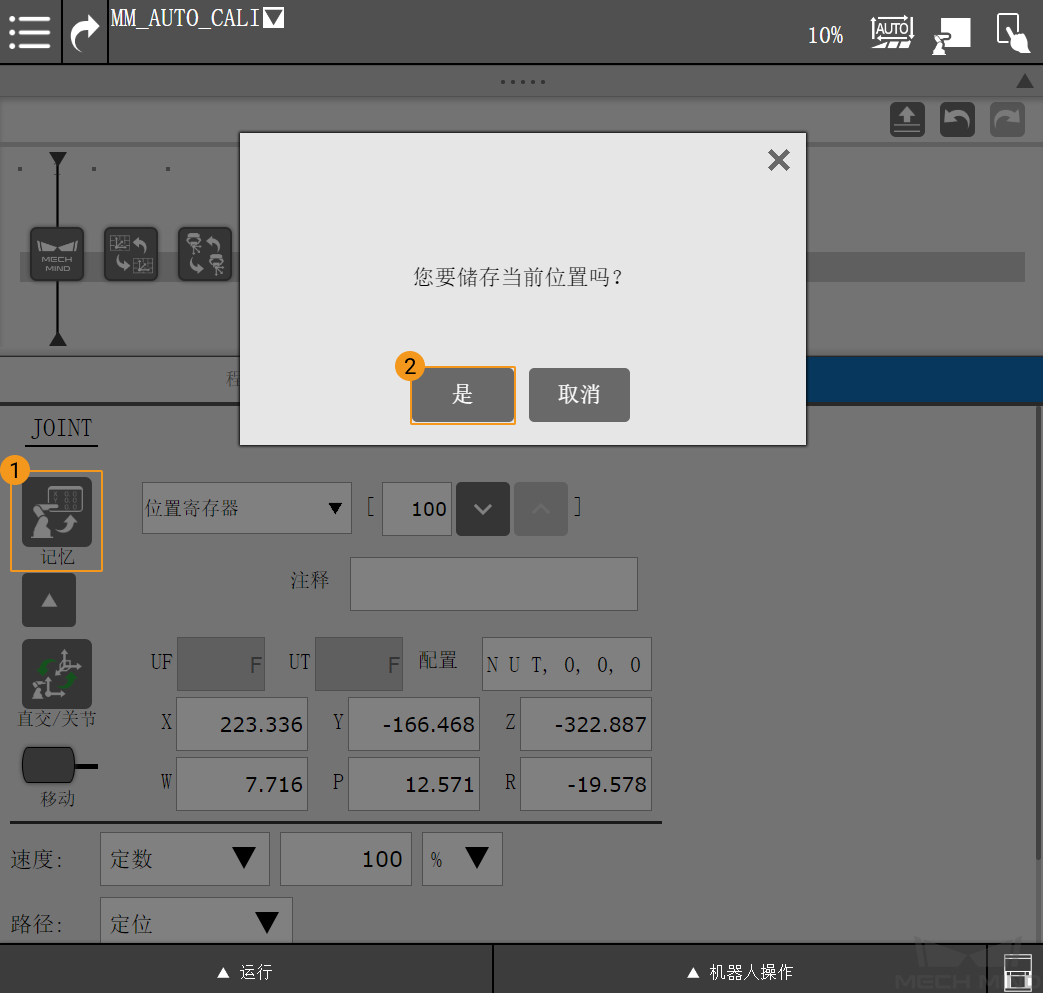The width and height of the screenshot is (1043, 993).
Task: Click the timeline bottom arrow marker
Action: pyautogui.click(x=58, y=339)
